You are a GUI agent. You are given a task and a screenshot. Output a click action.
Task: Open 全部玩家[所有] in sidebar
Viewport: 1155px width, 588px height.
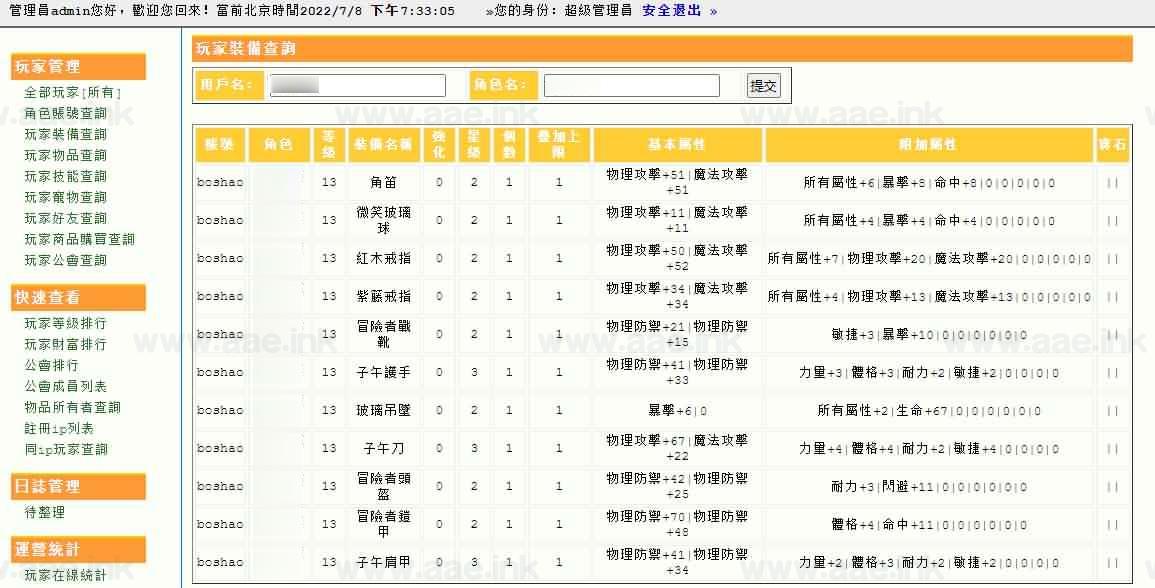[72, 93]
